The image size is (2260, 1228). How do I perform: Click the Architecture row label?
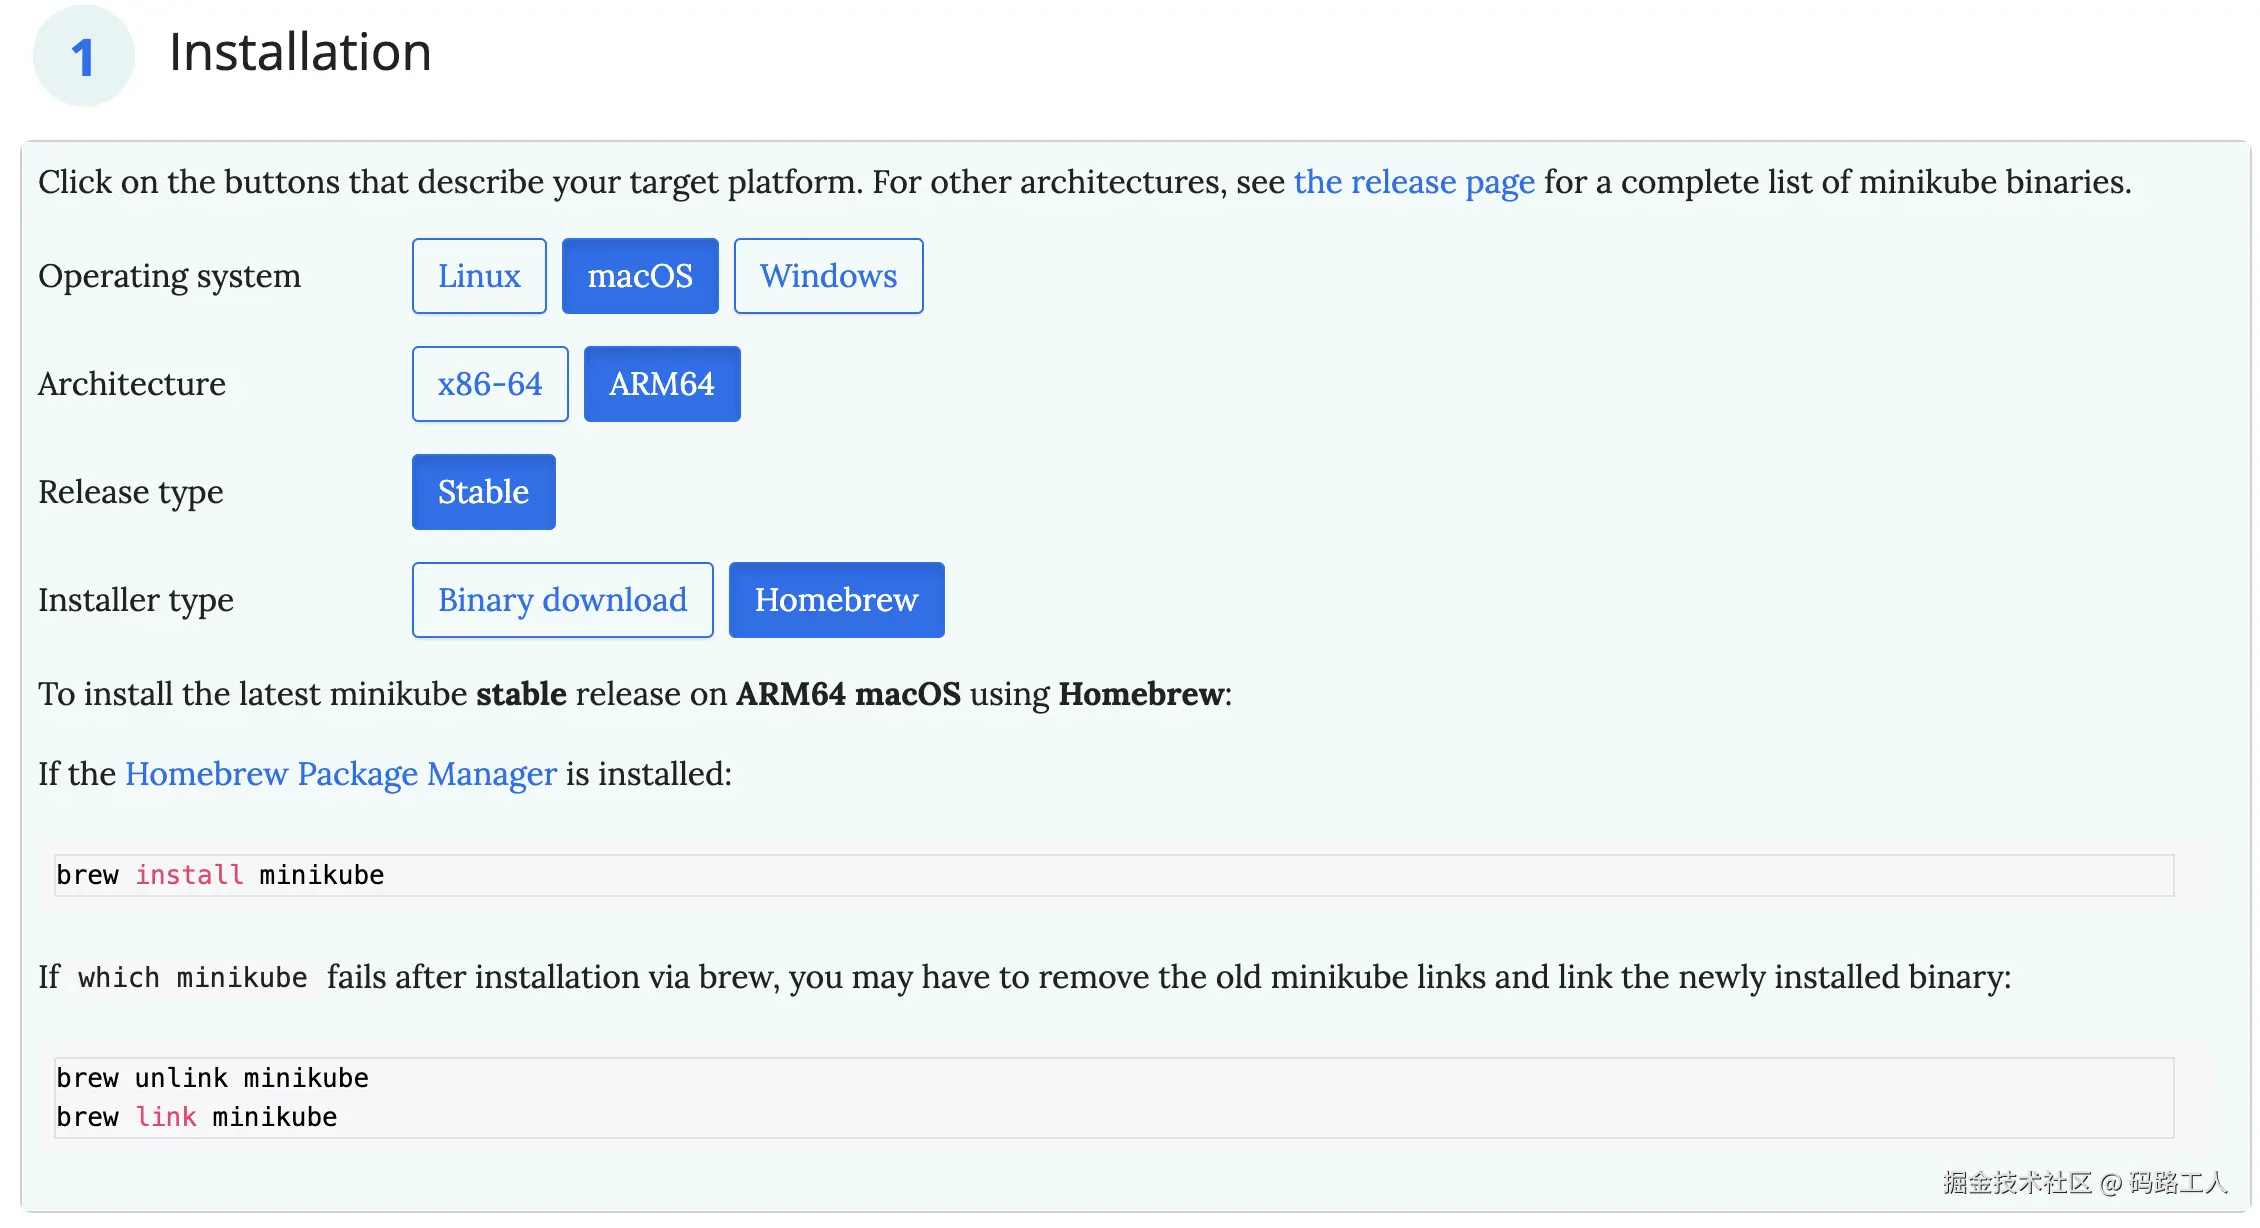point(132,384)
